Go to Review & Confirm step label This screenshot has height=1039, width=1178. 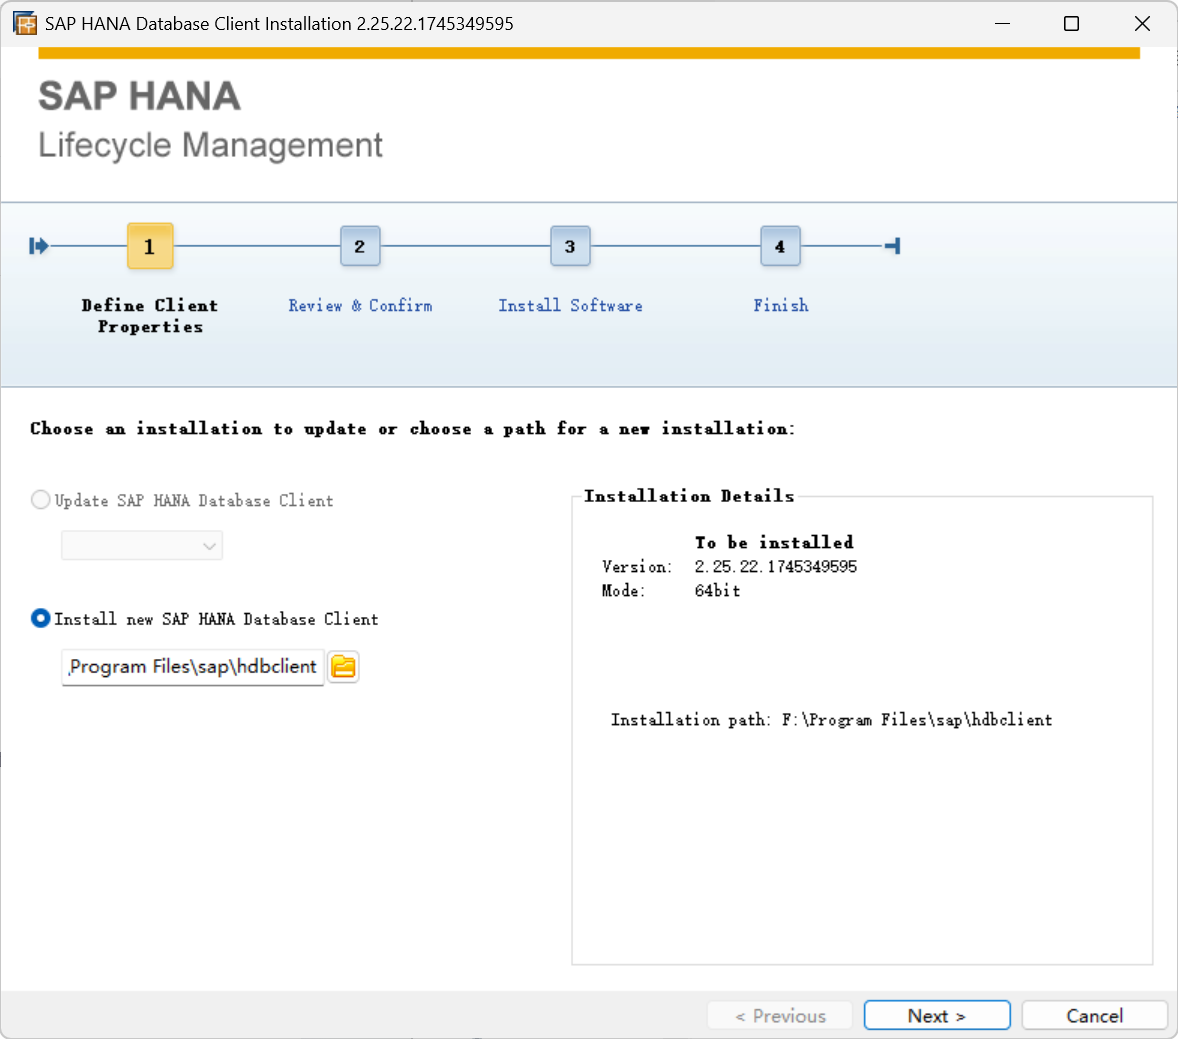360,306
